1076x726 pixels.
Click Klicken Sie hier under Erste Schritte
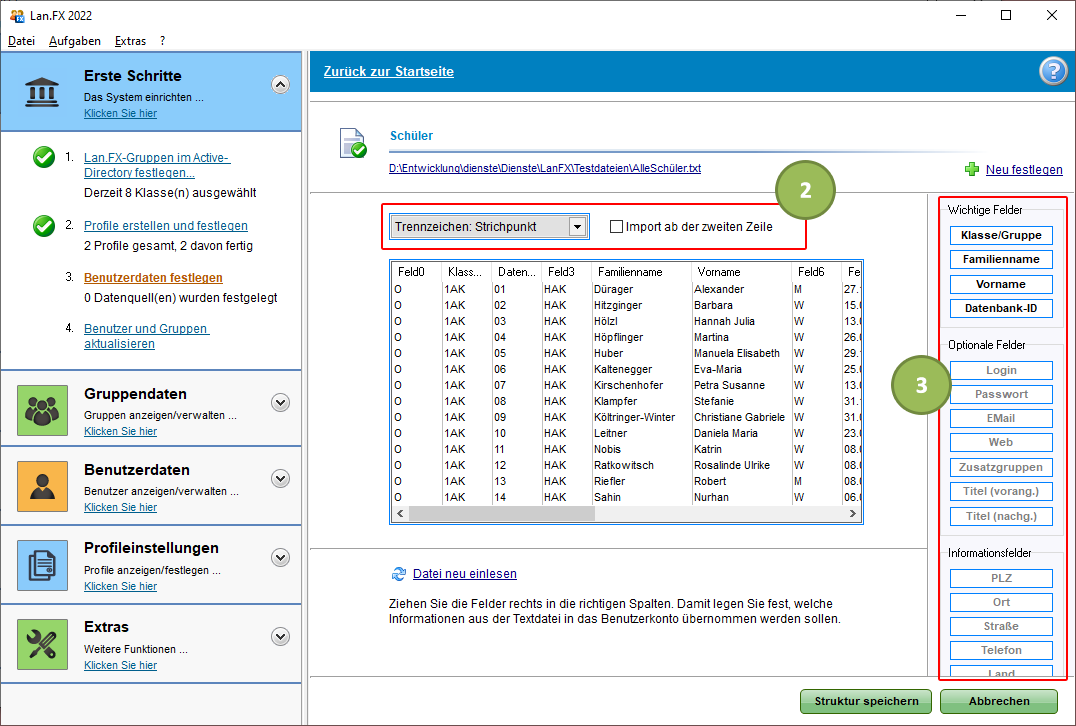click(x=120, y=113)
